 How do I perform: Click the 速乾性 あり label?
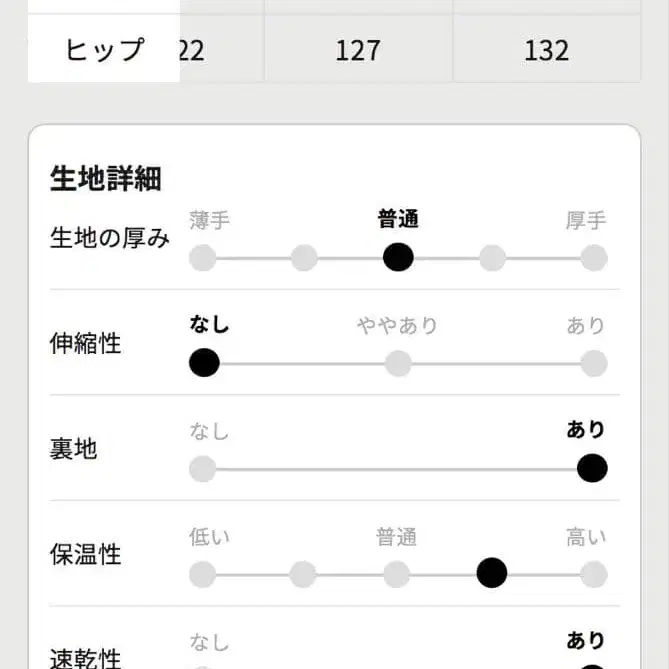coord(586,640)
